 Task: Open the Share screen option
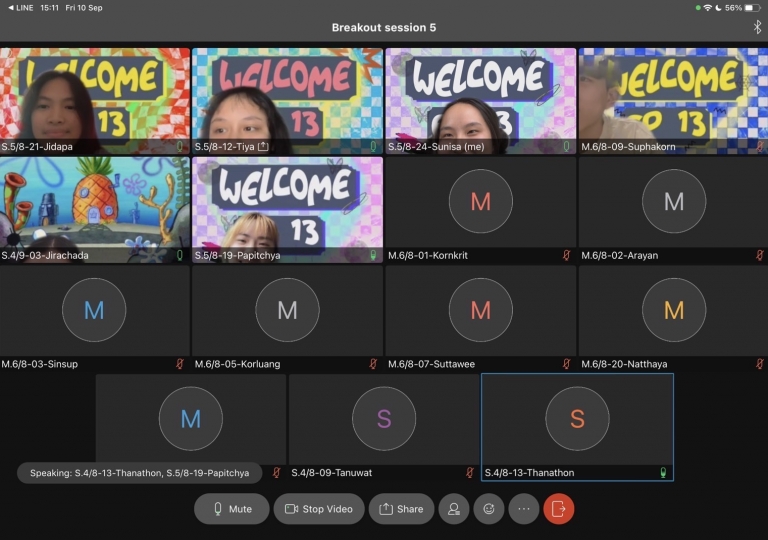[x=401, y=509]
